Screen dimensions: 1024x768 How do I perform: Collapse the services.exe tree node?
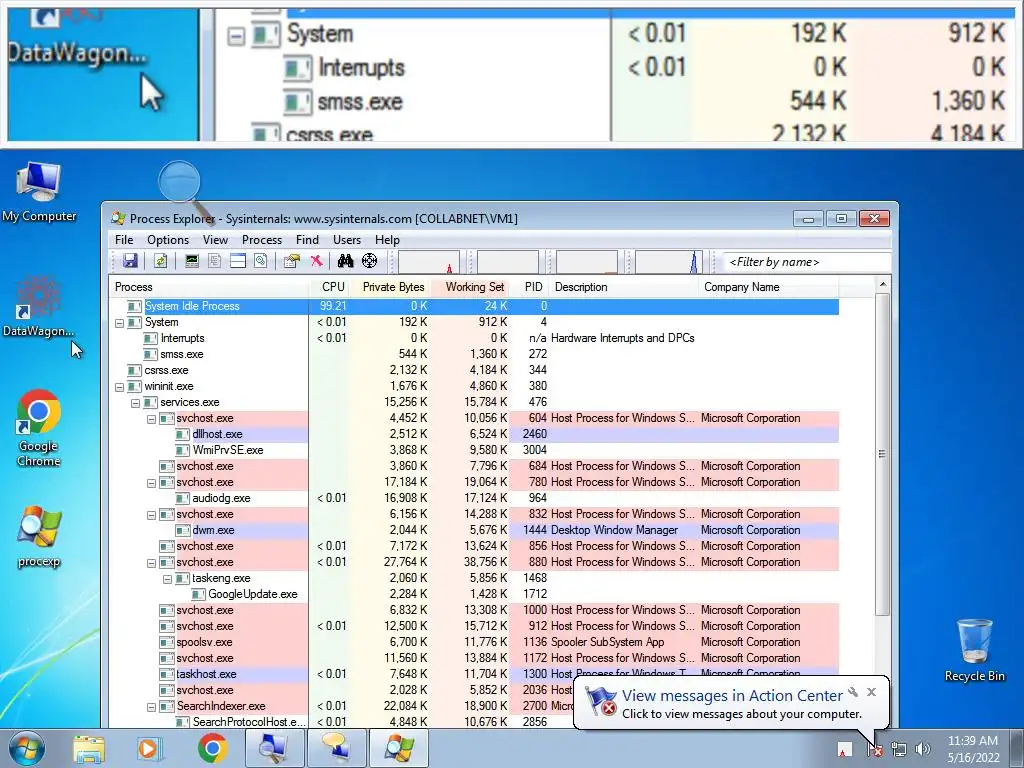[135, 403]
